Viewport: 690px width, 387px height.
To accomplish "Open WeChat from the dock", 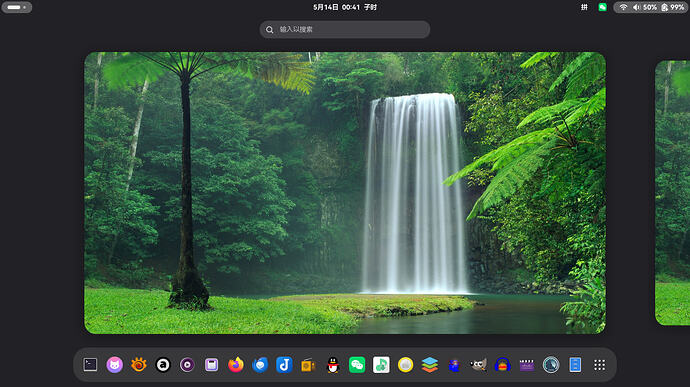I will coord(357,365).
